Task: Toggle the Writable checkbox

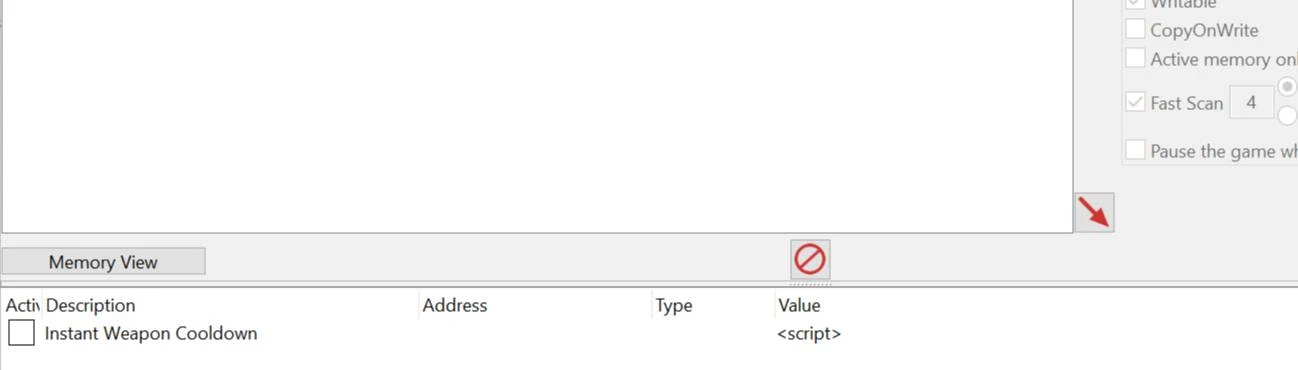Action: point(1135,4)
